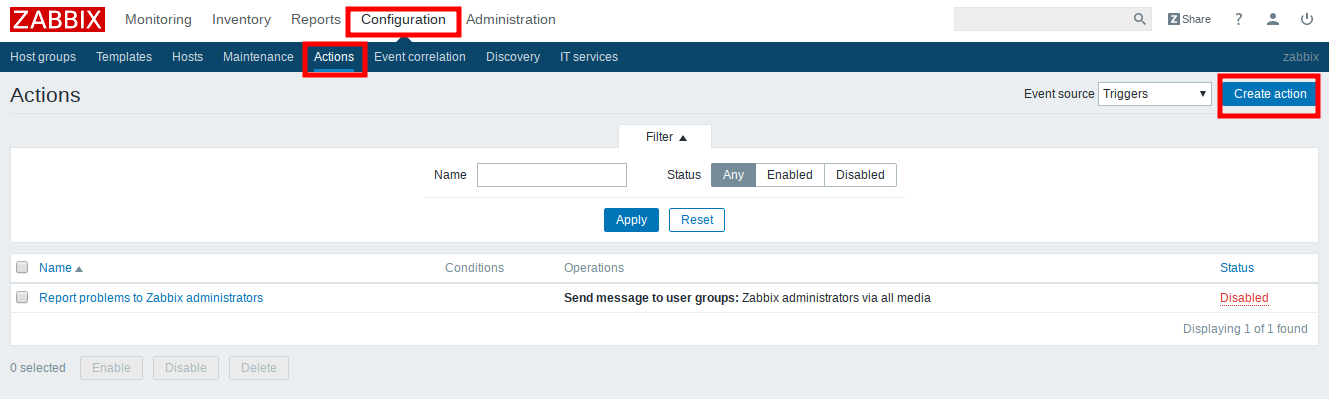
Task: Click the filter Name input field
Action: [552, 175]
